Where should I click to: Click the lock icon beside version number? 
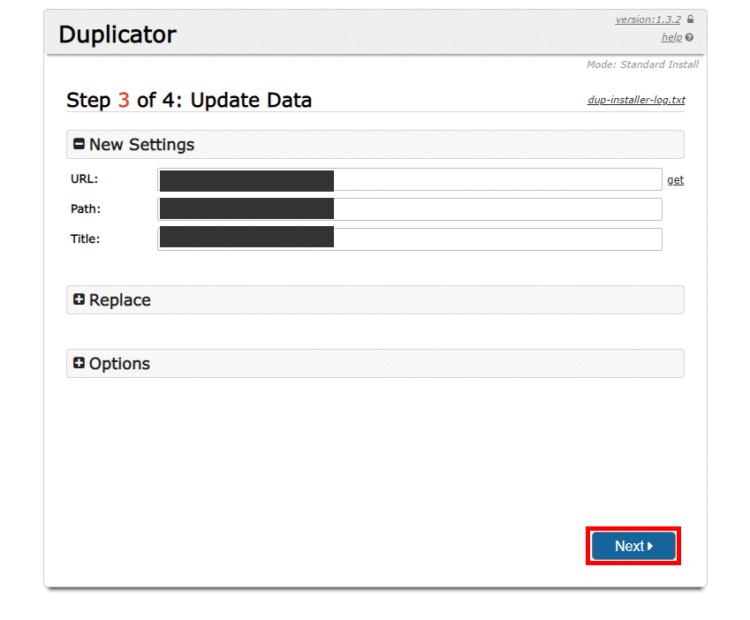point(690,20)
